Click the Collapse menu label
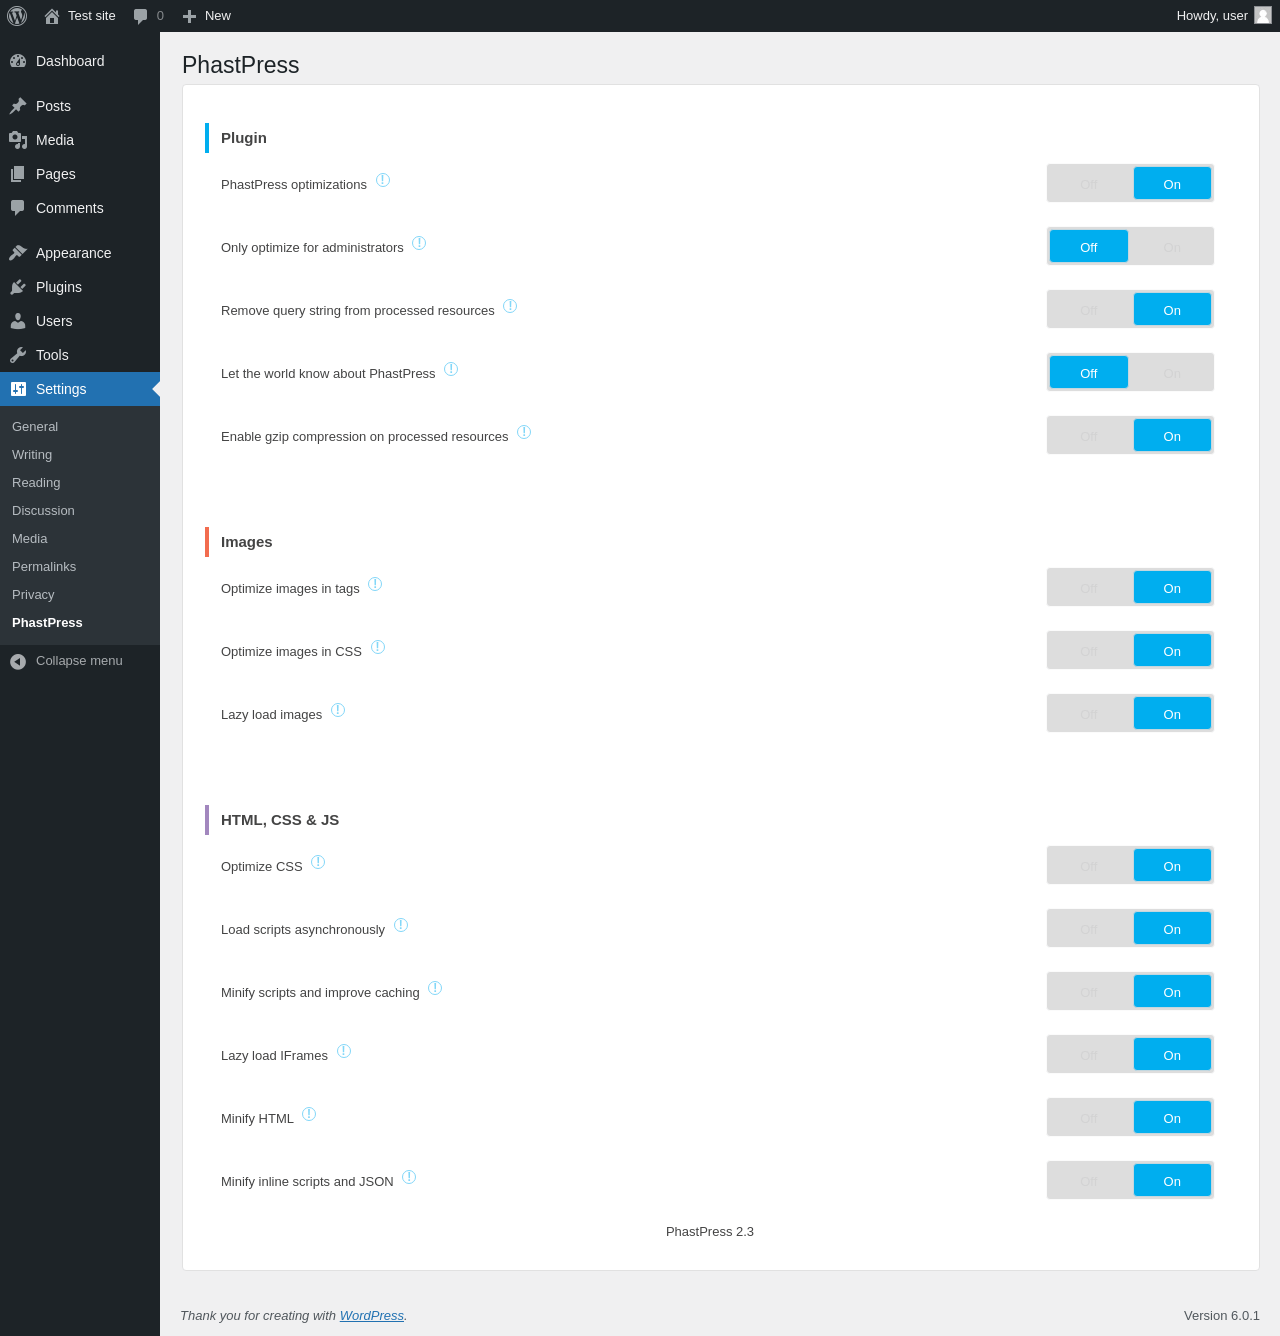The height and width of the screenshot is (1336, 1280). coord(79,661)
